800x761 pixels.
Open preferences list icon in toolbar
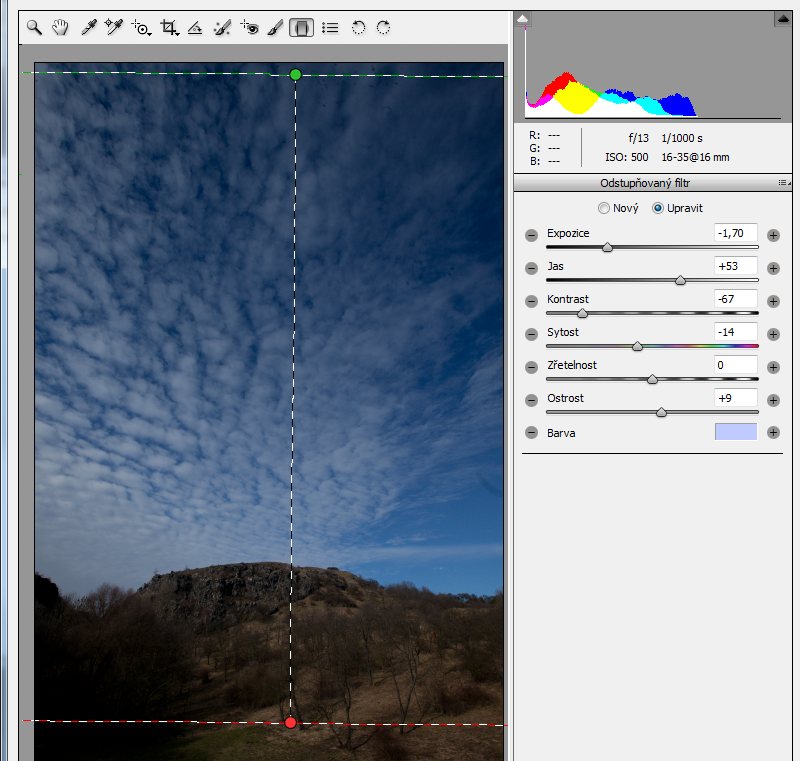click(330, 28)
